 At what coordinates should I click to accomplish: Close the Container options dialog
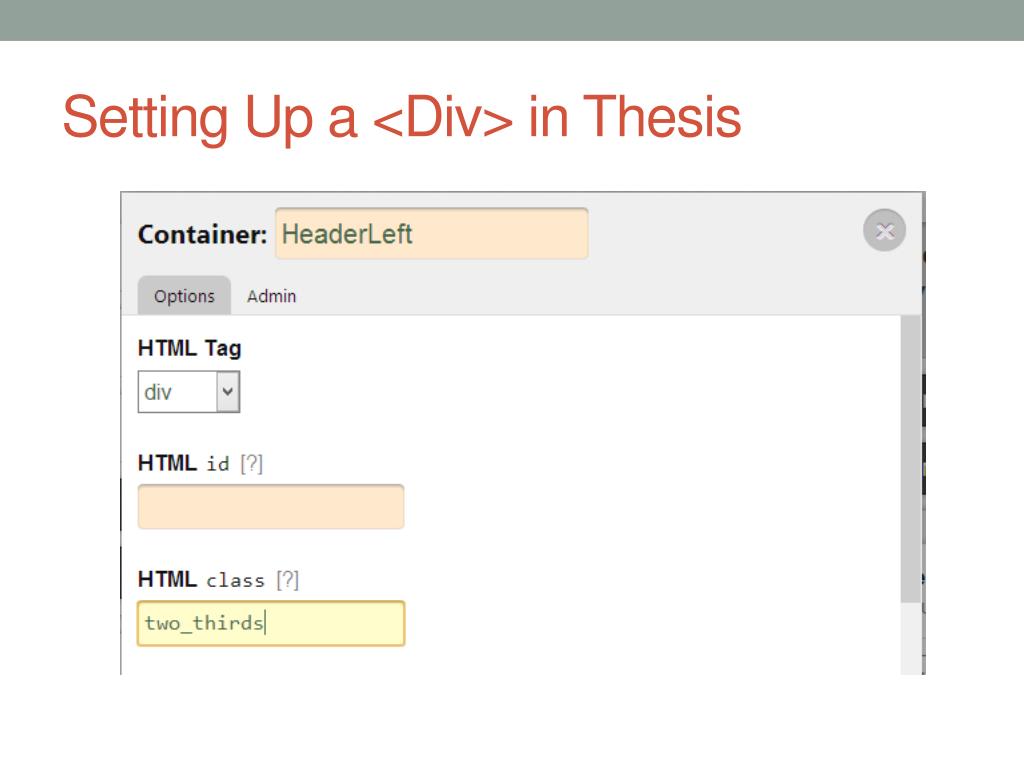coord(884,231)
